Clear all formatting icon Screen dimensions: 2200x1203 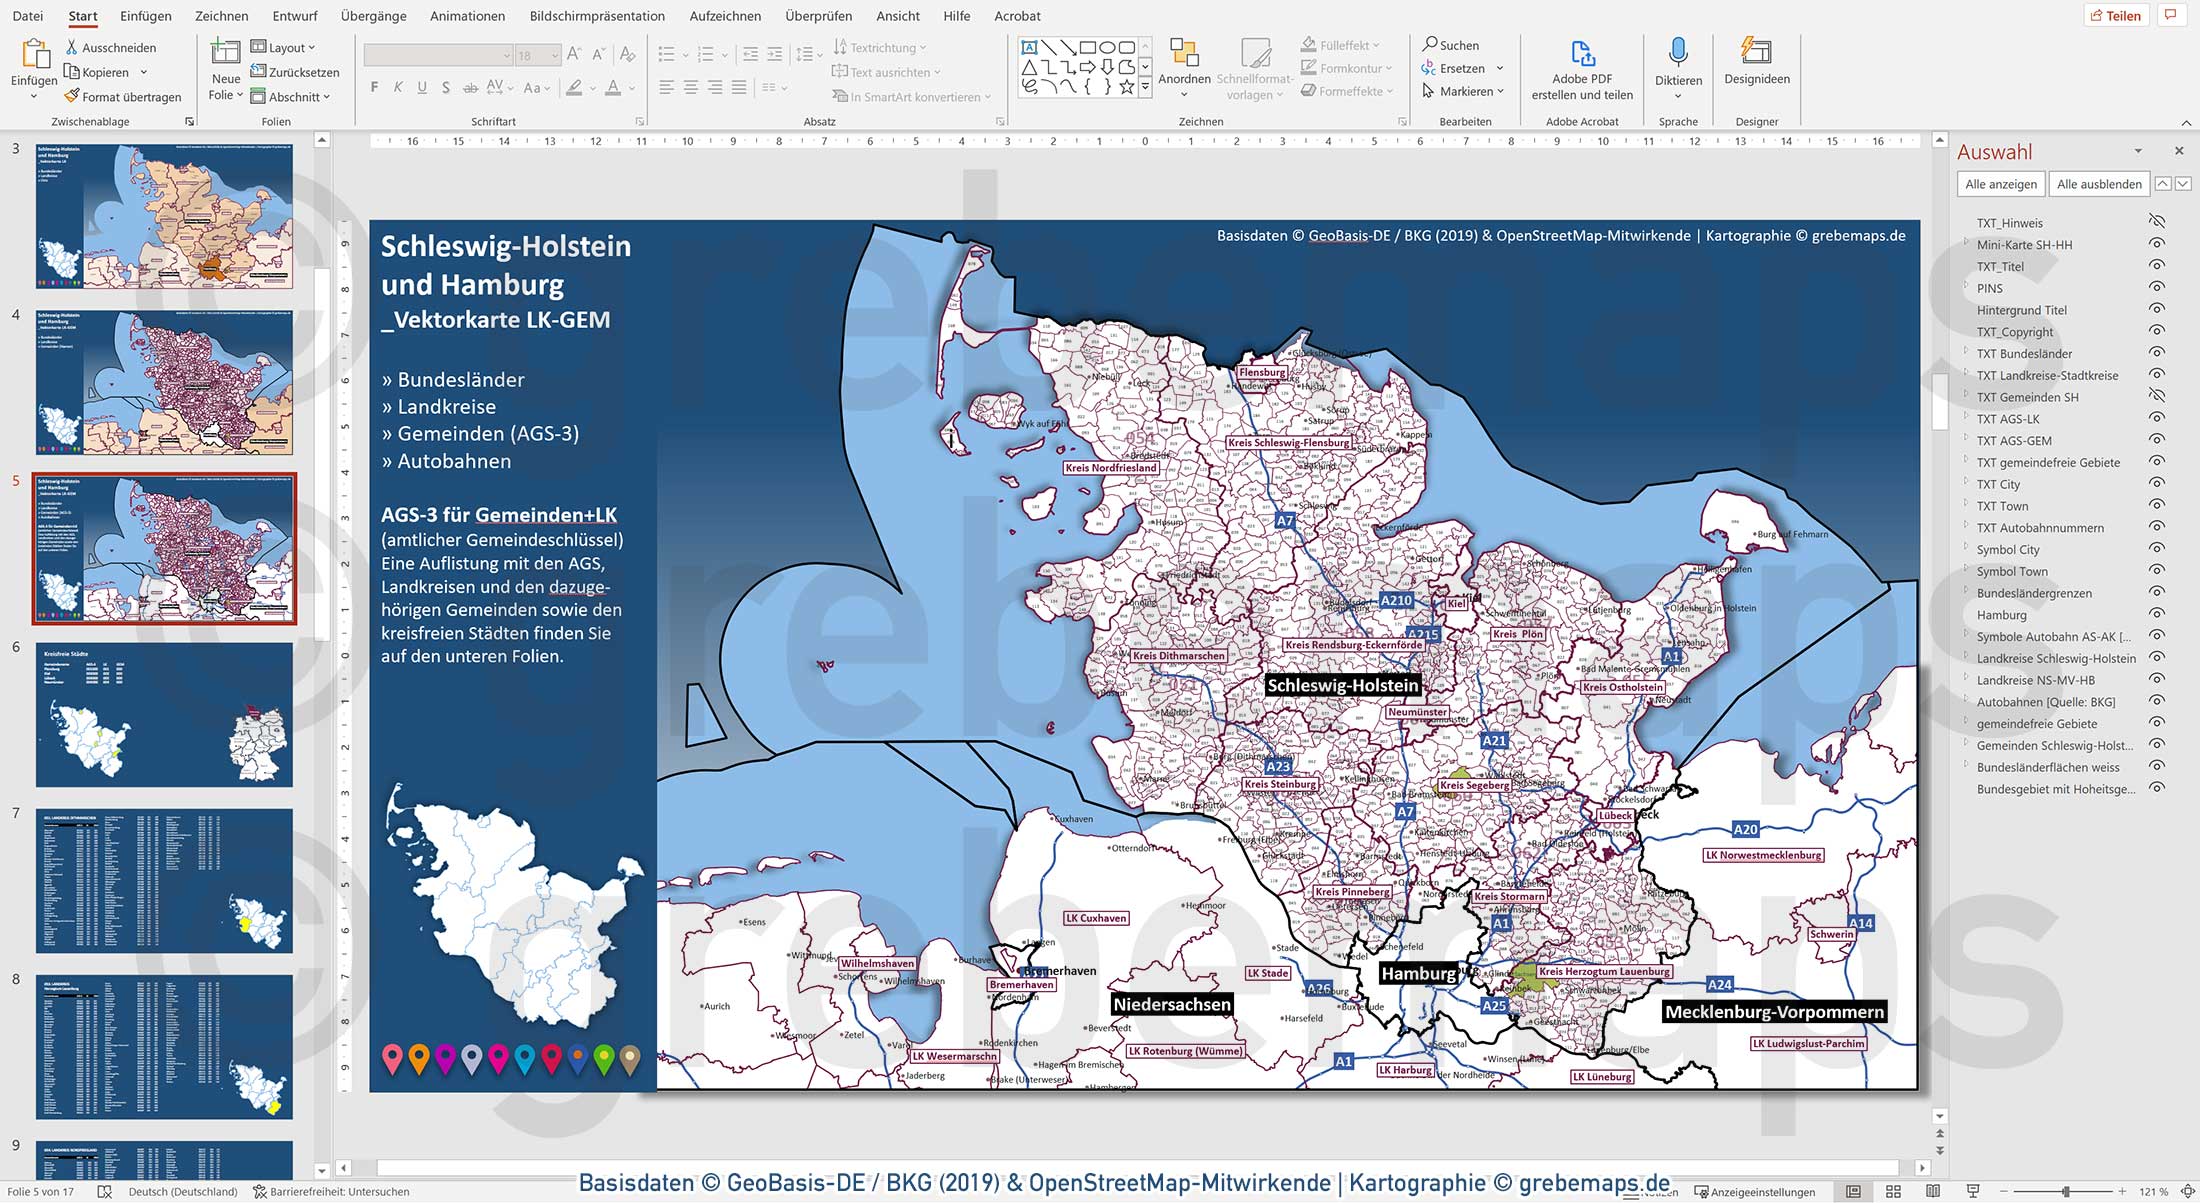[627, 54]
